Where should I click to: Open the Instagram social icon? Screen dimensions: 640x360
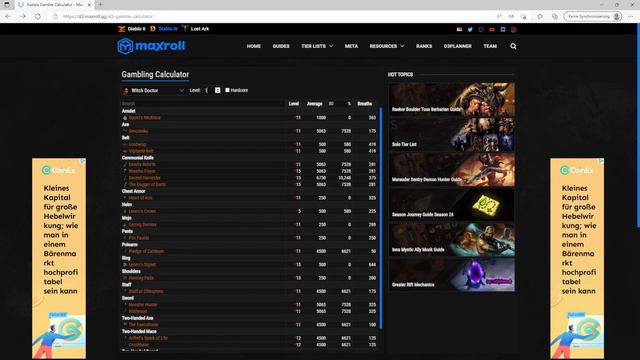click(x=514, y=29)
